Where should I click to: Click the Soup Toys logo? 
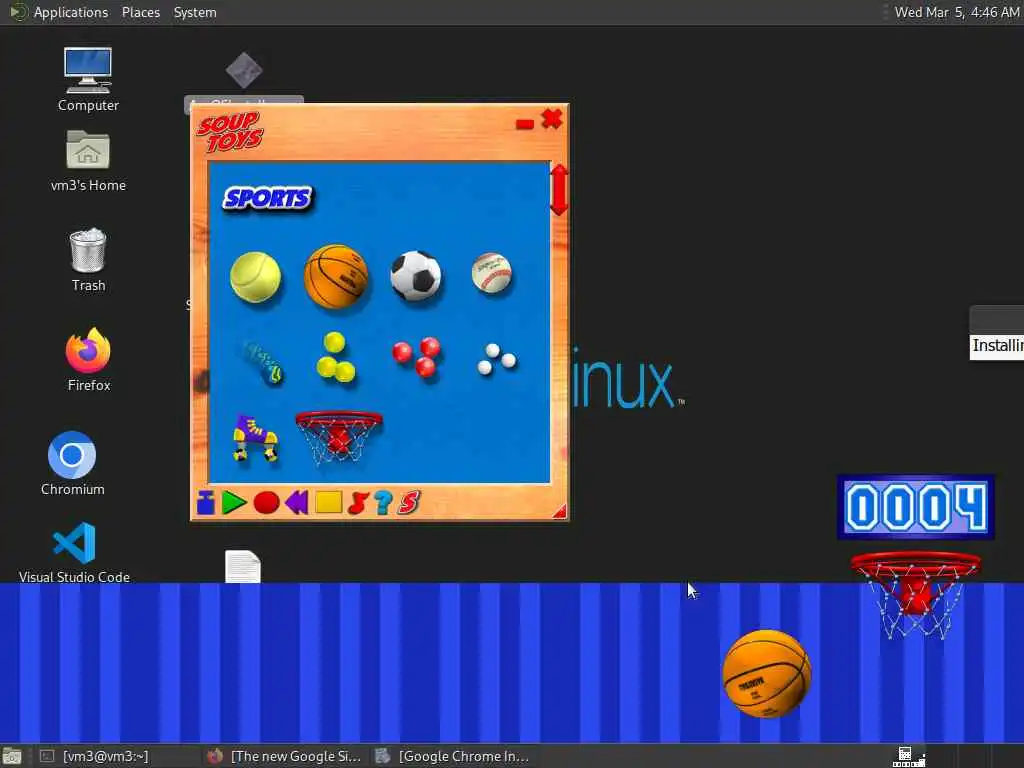coord(230,133)
